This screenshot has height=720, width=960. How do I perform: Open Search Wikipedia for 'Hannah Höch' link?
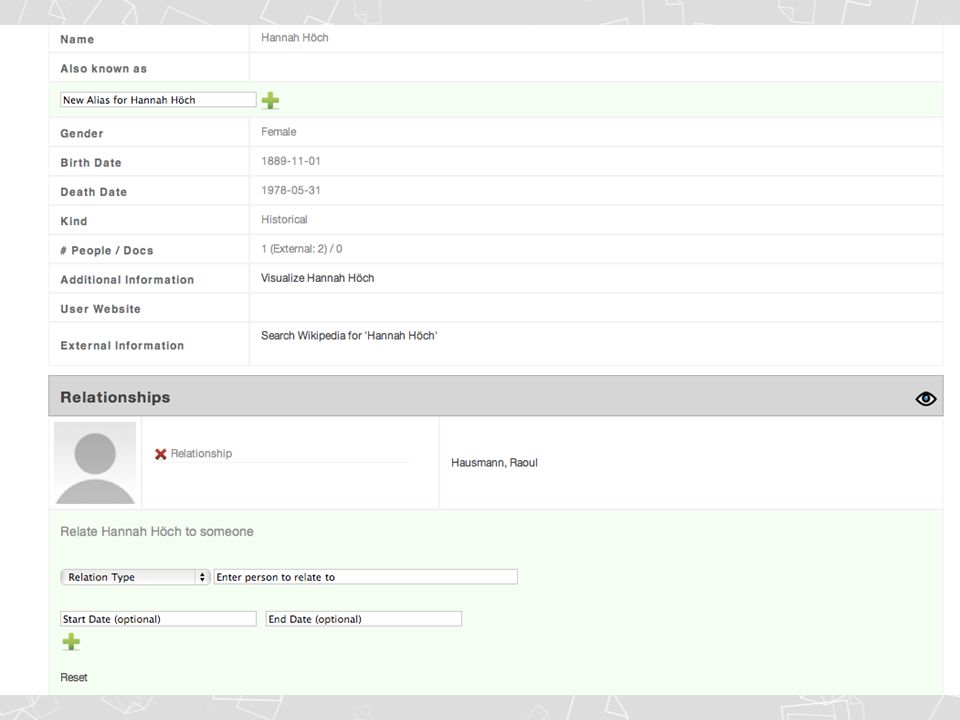click(349, 336)
